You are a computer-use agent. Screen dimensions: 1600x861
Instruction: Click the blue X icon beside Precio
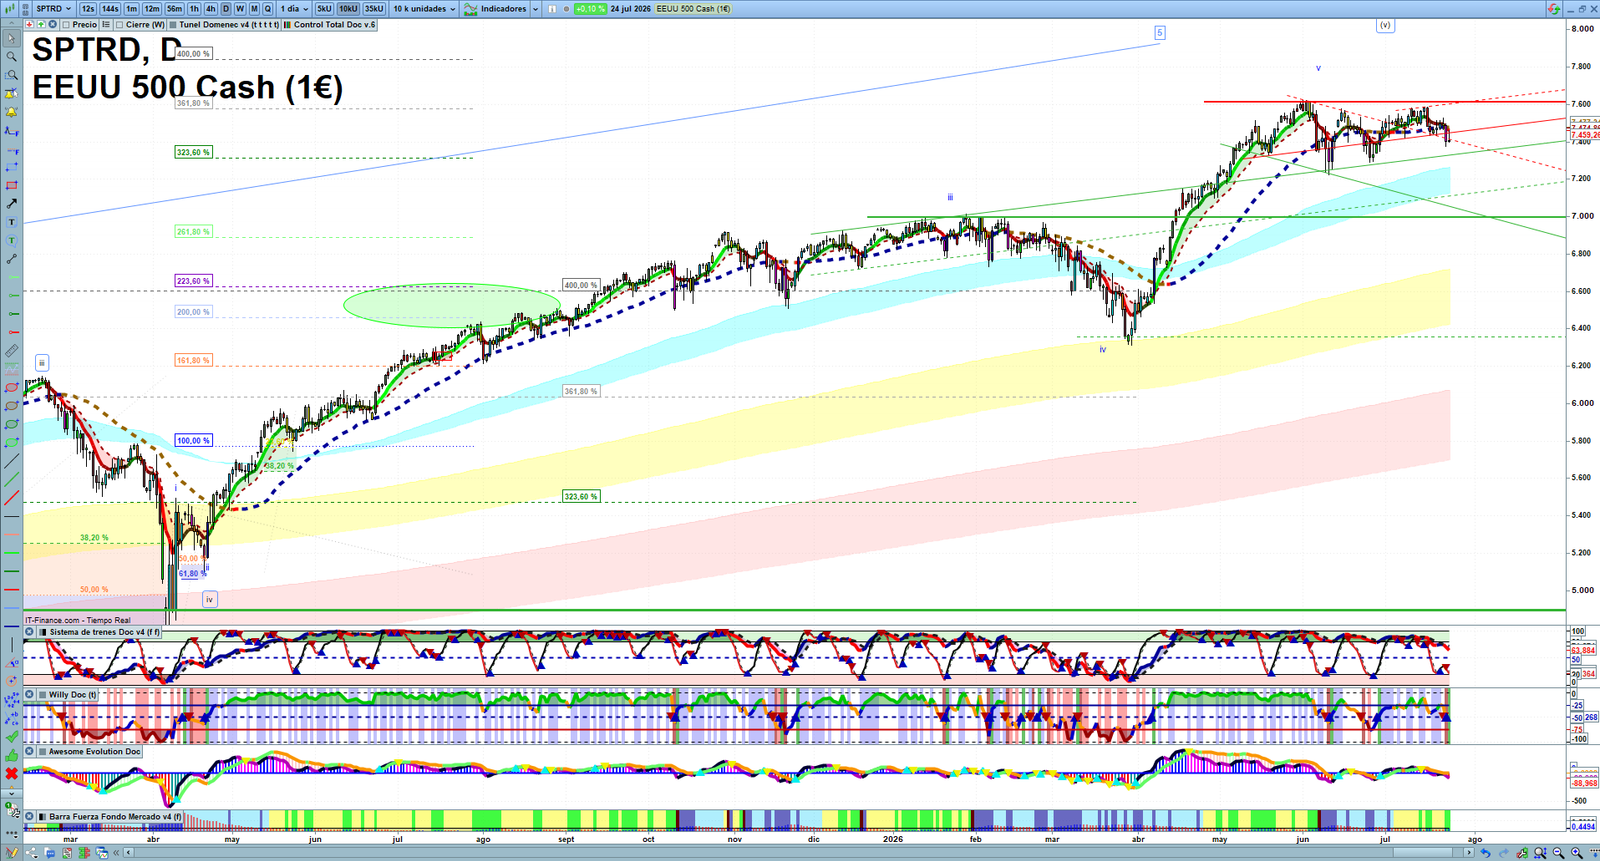pos(52,24)
